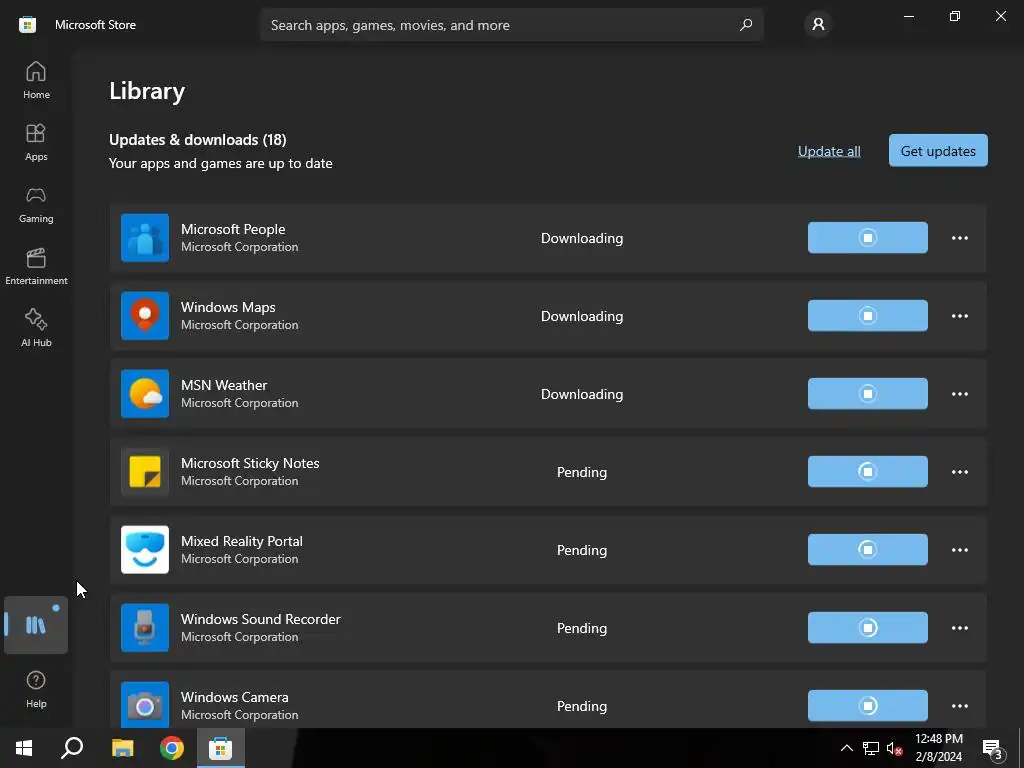This screenshot has height=768, width=1024.
Task: Click the Windows Sound Recorder app name
Action: pyautogui.click(x=261, y=619)
